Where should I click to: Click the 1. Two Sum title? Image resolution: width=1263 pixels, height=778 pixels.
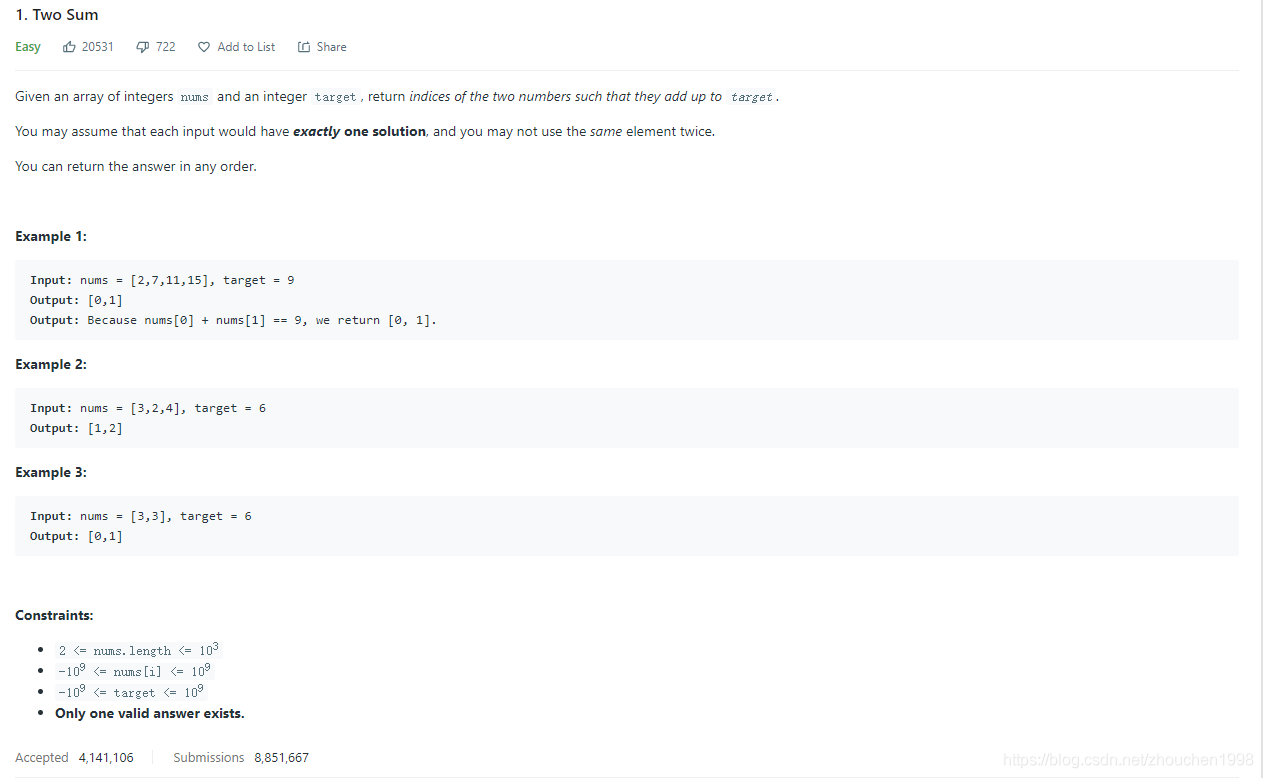point(57,15)
